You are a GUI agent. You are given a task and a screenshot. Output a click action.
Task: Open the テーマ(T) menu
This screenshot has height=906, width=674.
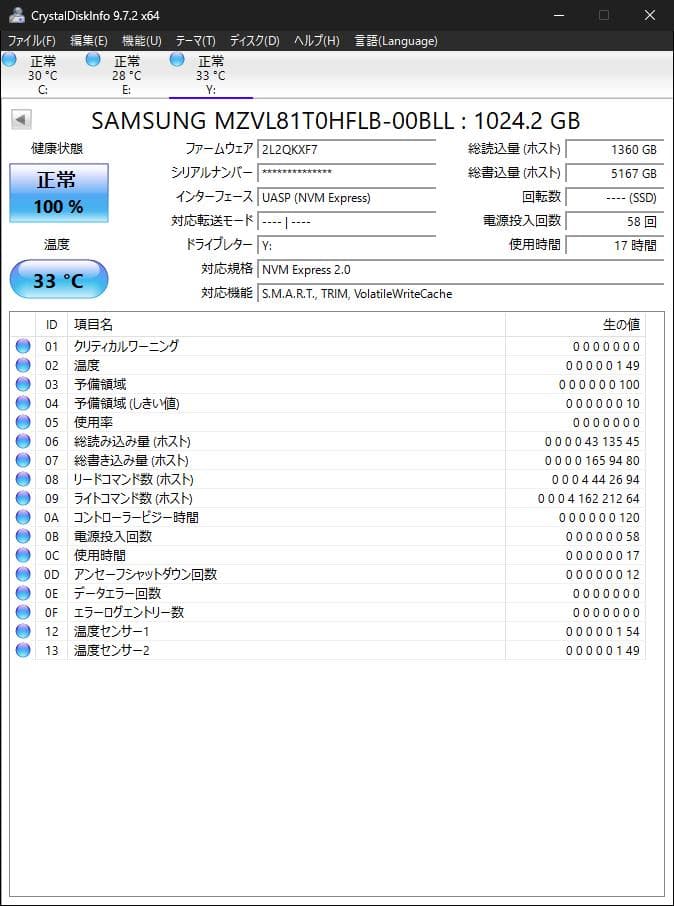pos(195,40)
